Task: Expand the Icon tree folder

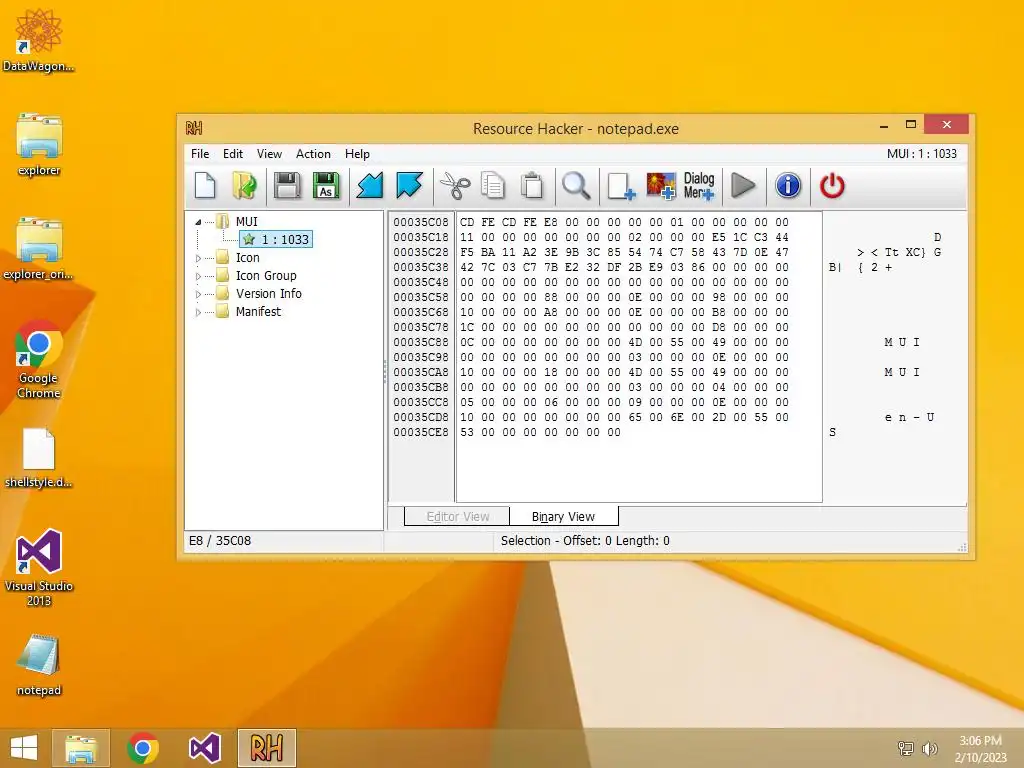Action: click(198, 258)
